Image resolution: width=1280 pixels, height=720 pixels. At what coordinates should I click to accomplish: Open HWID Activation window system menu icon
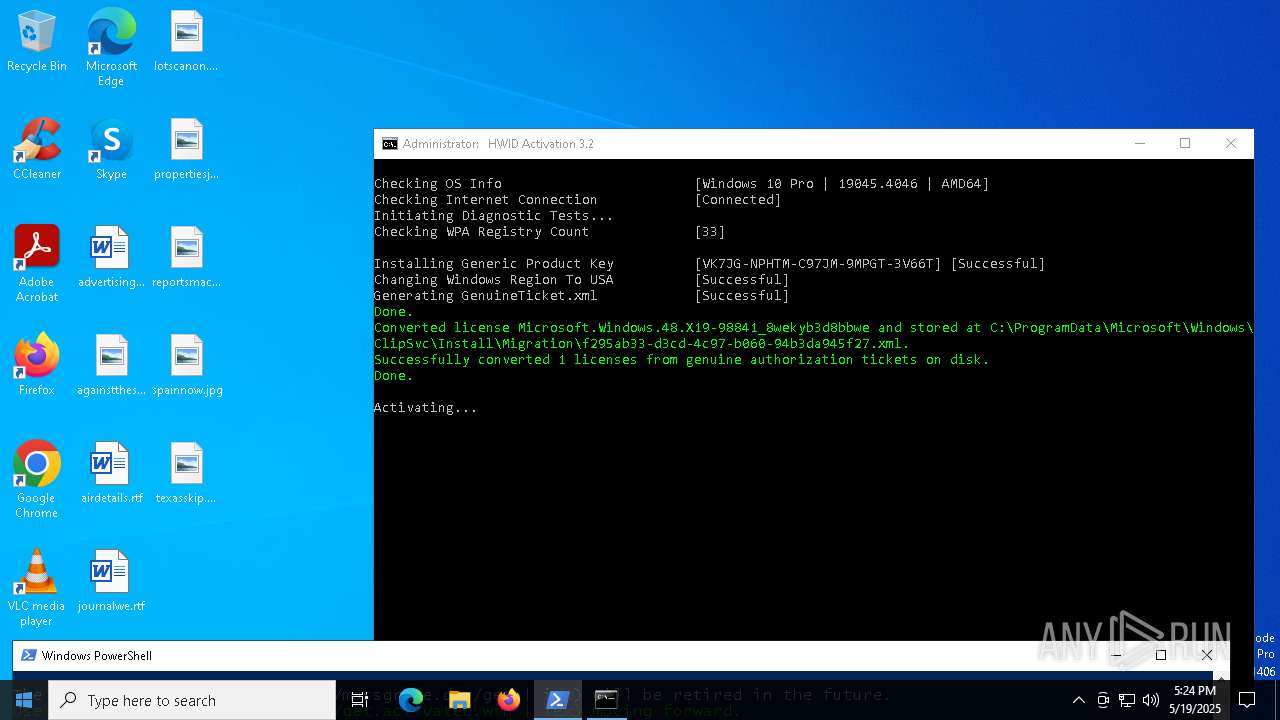tap(390, 144)
